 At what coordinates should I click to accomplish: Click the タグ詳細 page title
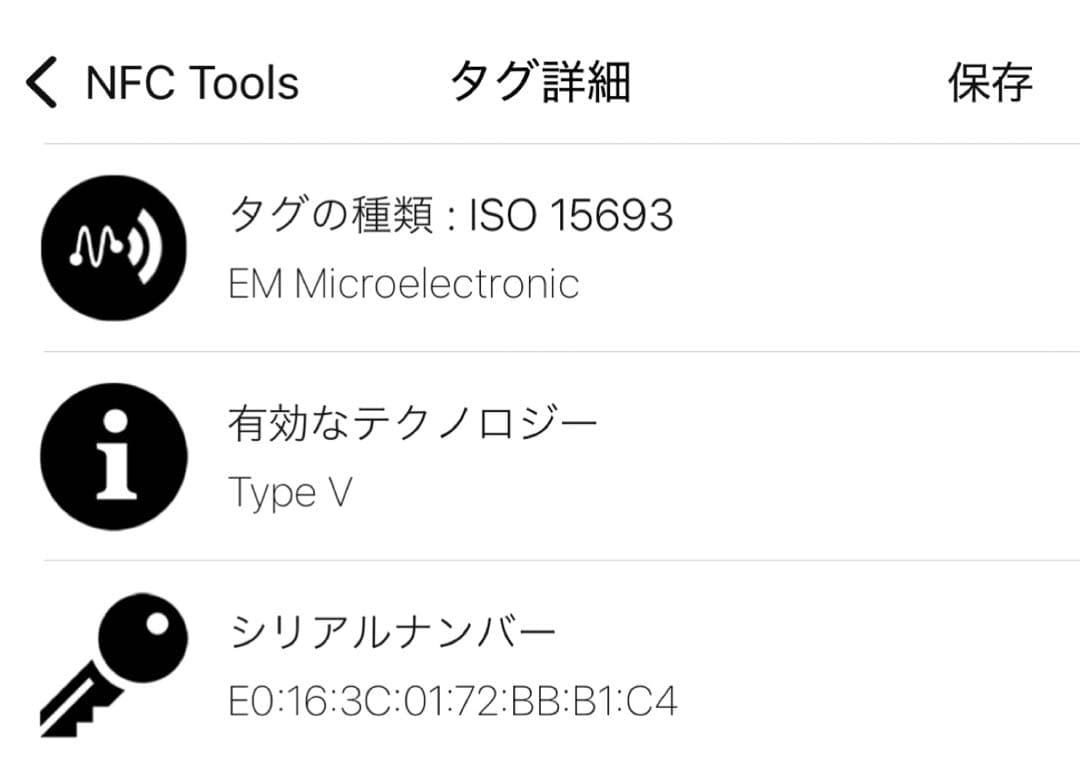540,82
